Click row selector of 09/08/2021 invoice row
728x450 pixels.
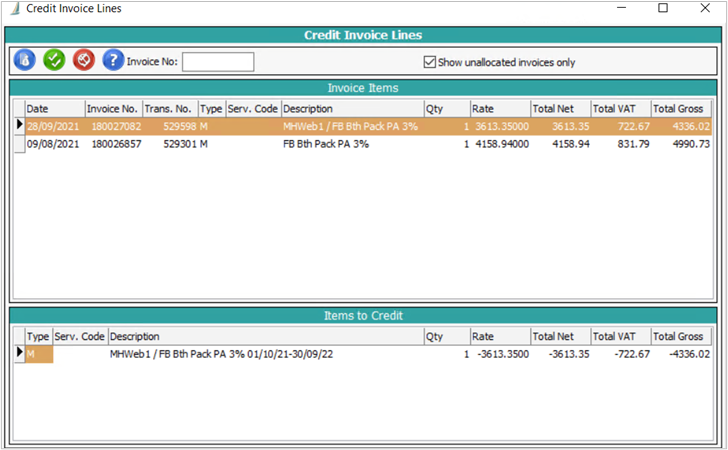[x=20, y=144]
